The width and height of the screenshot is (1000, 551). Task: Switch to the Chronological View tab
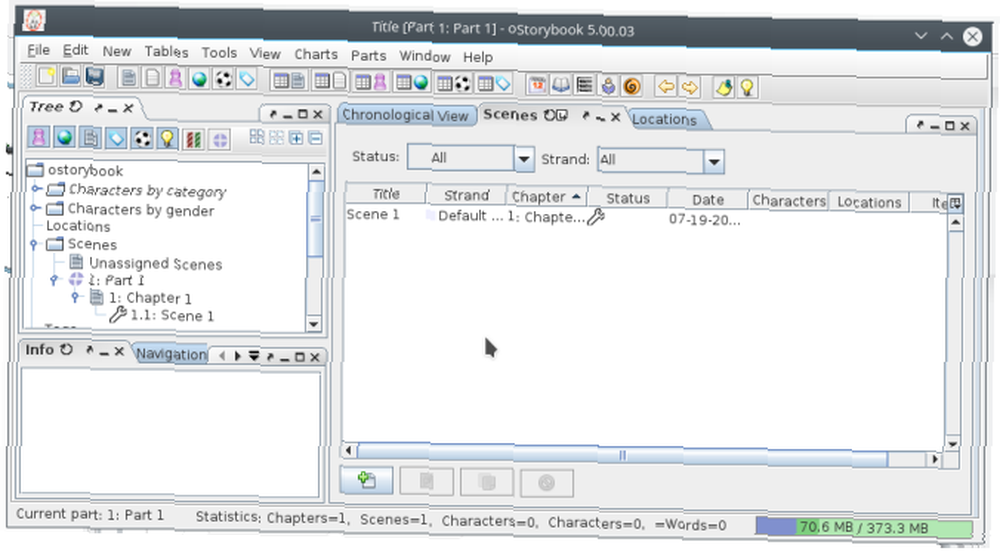[406, 115]
